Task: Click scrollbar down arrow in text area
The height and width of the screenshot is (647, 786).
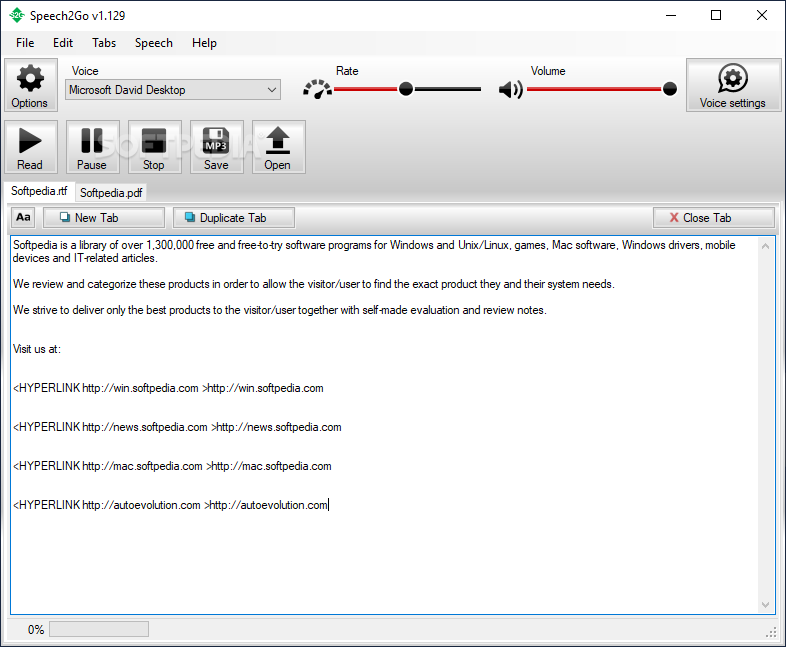Action: tap(765, 604)
